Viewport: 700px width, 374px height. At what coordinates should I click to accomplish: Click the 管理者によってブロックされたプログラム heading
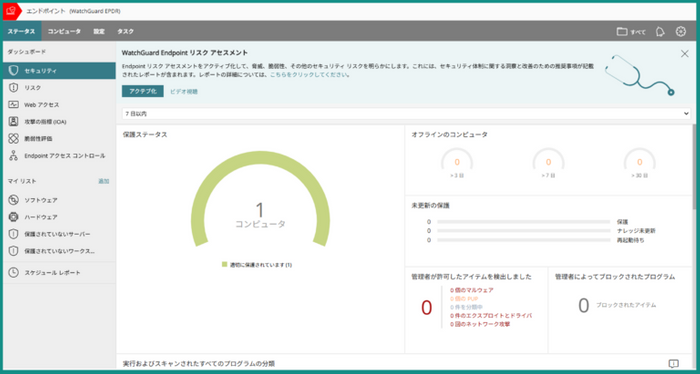(x=615, y=277)
